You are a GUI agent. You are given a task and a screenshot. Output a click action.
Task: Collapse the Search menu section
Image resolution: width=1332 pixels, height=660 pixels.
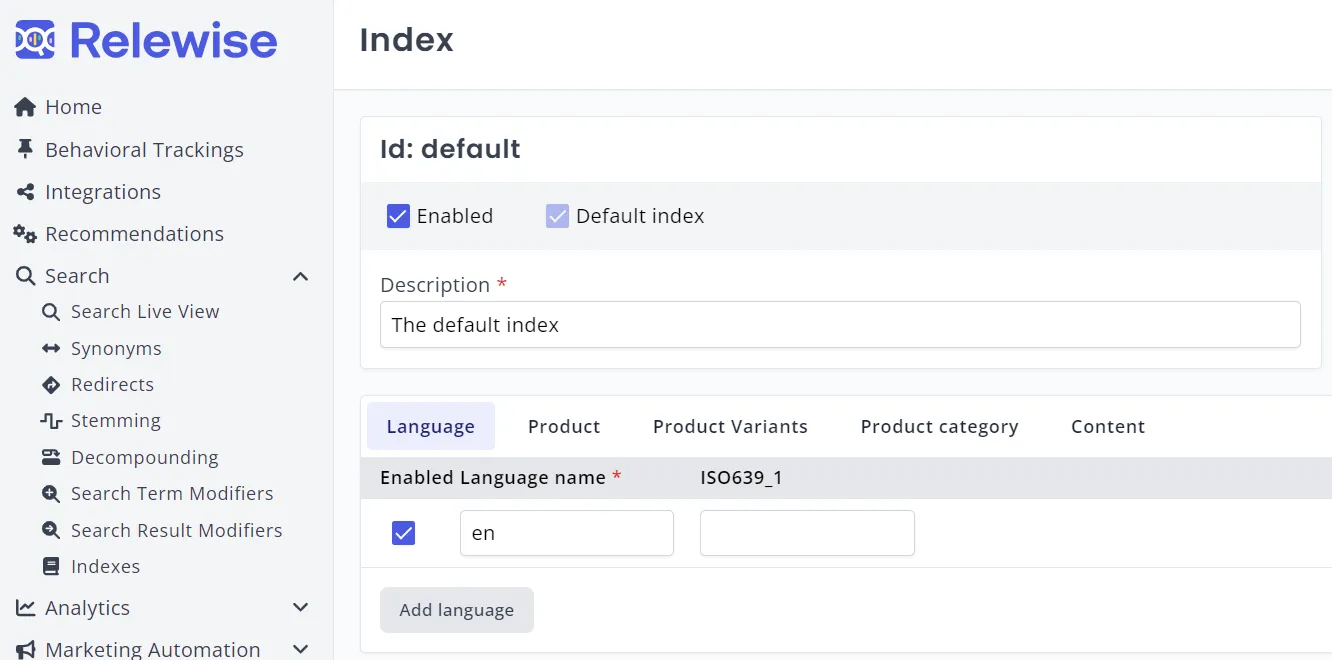300,276
